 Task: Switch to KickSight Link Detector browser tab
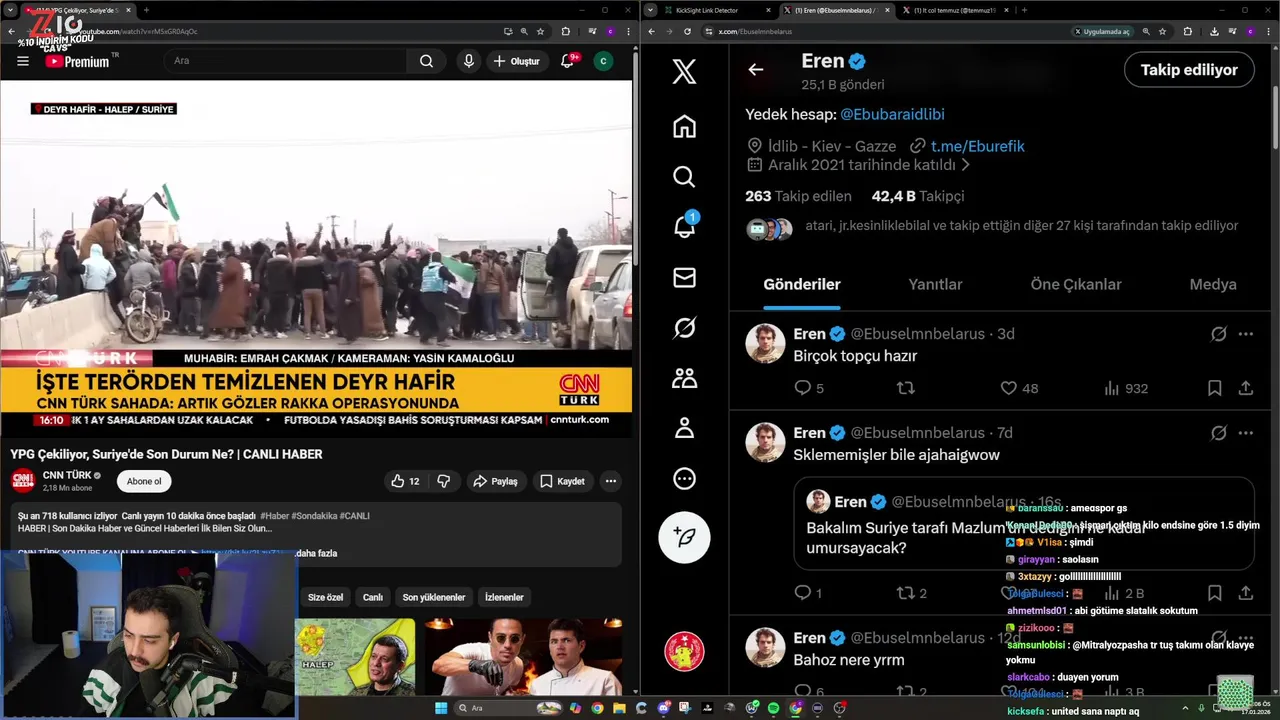pyautogui.click(x=717, y=10)
